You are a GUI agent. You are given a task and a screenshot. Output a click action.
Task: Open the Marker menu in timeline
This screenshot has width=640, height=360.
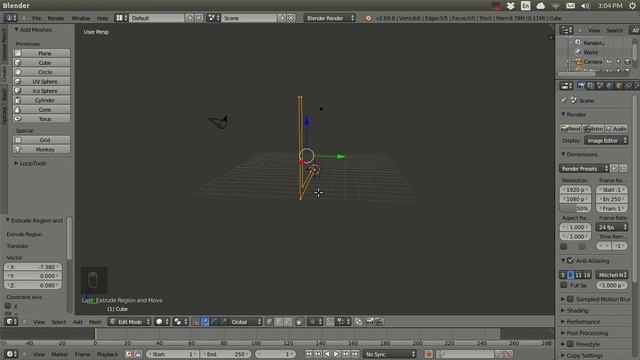pos(59,354)
